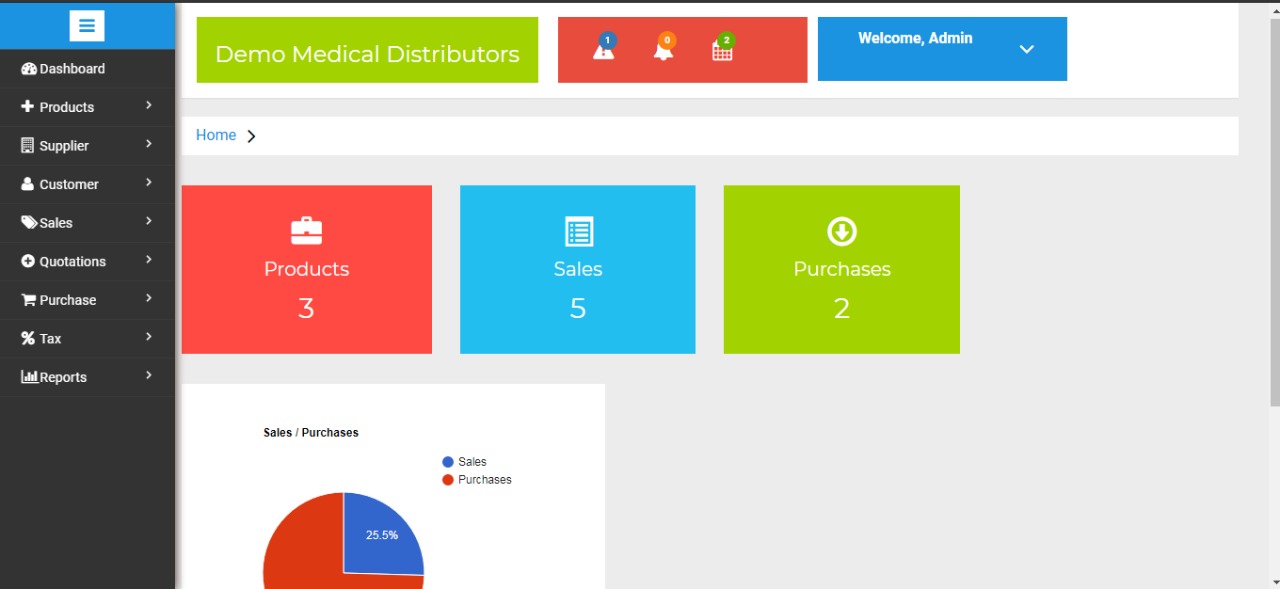The width and height of the screenshot is (1280, 589).
Task: Expand the Reports sidebar chevron
Action: click(148, 376)
